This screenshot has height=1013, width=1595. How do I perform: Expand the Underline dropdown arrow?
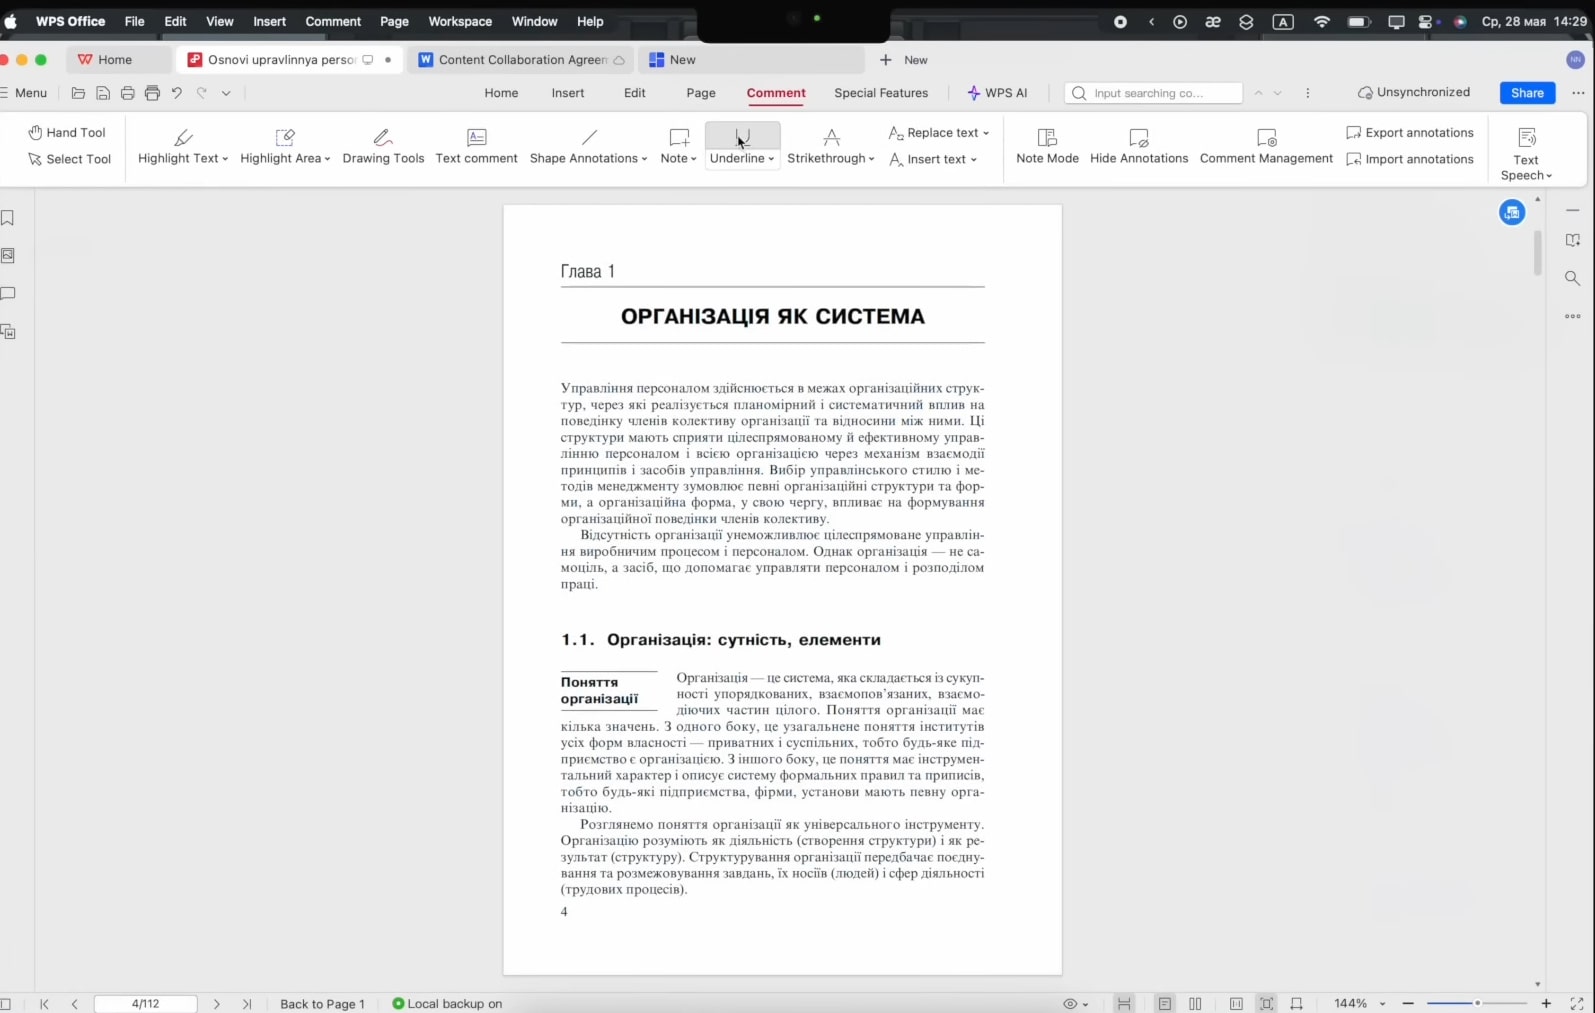coord(771,159)
